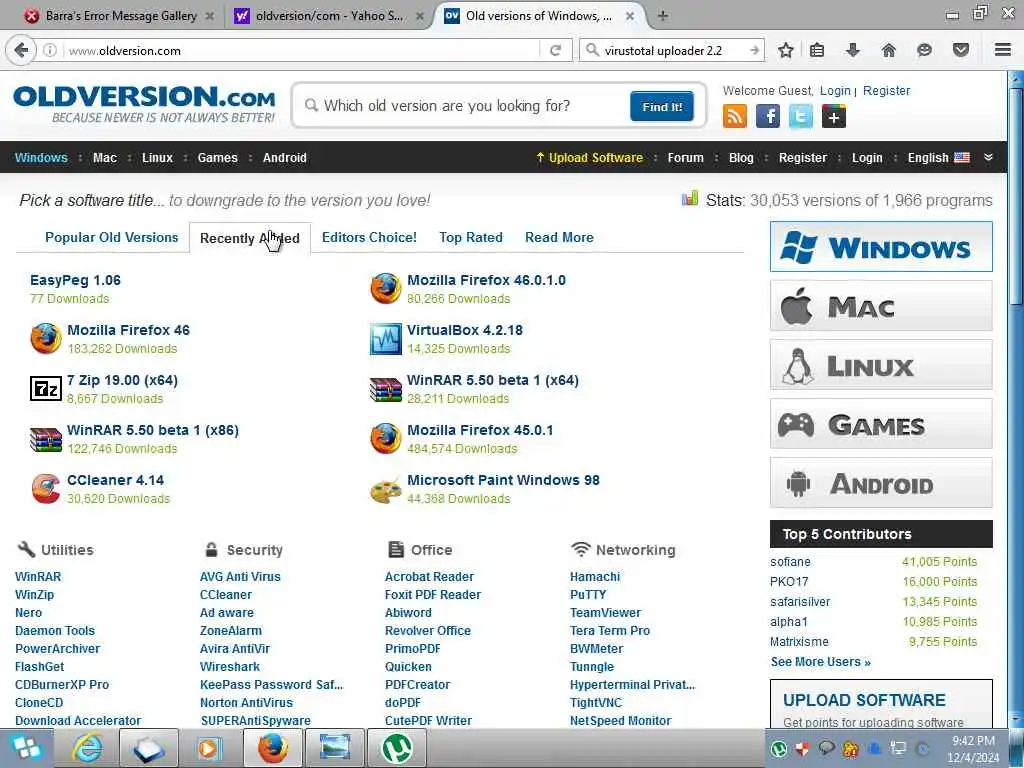
Task: Click the Google Plus icon
Action: tap(834, 116)
